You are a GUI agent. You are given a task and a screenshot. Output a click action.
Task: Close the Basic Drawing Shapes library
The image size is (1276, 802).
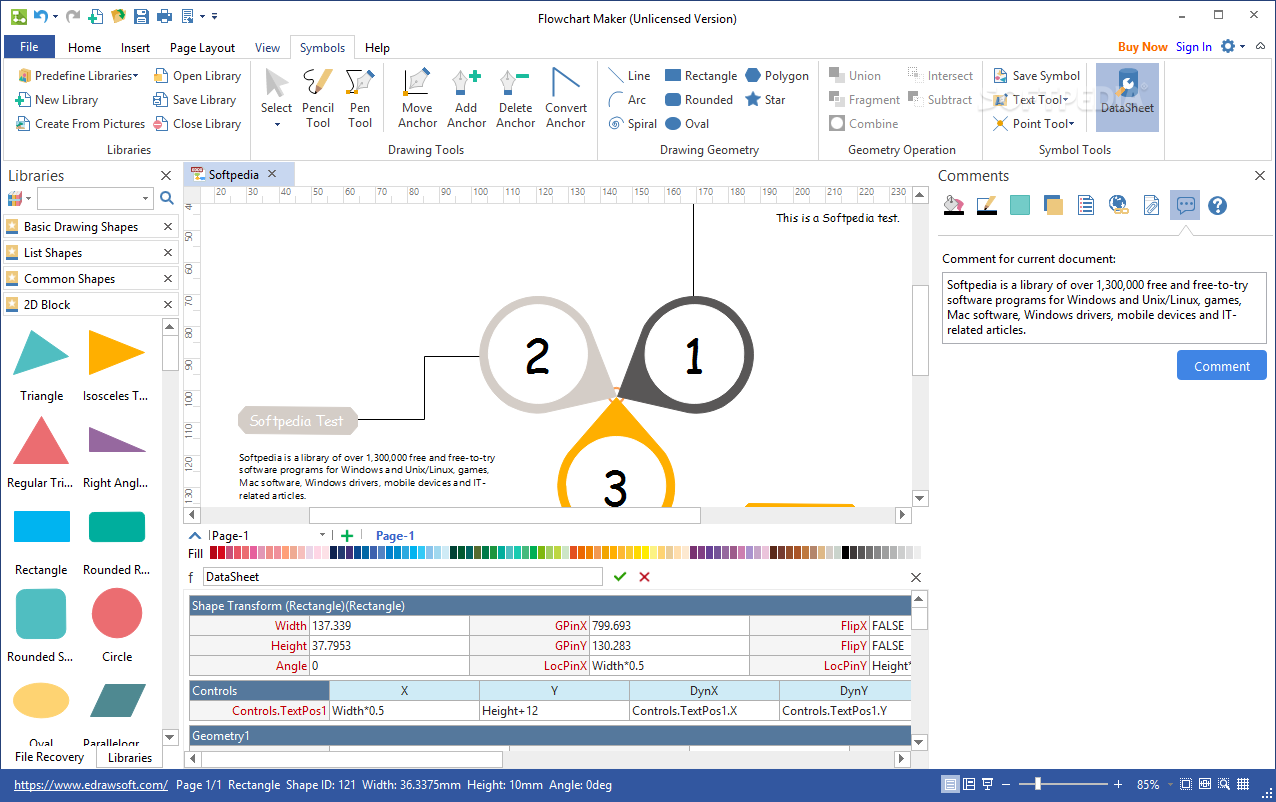point(168,227)
